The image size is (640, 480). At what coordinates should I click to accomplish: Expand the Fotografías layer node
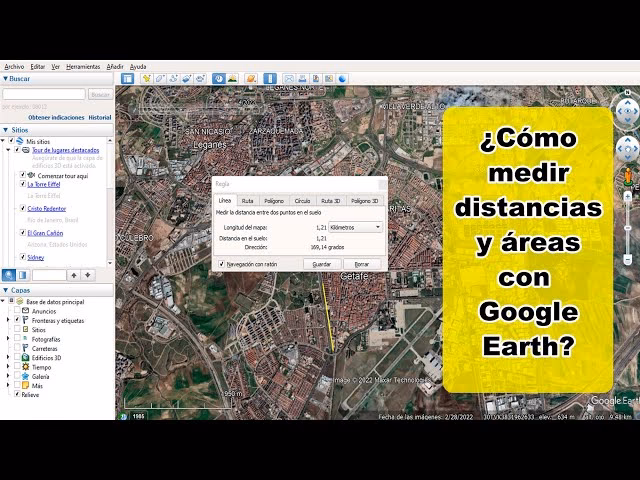[8, 339]
